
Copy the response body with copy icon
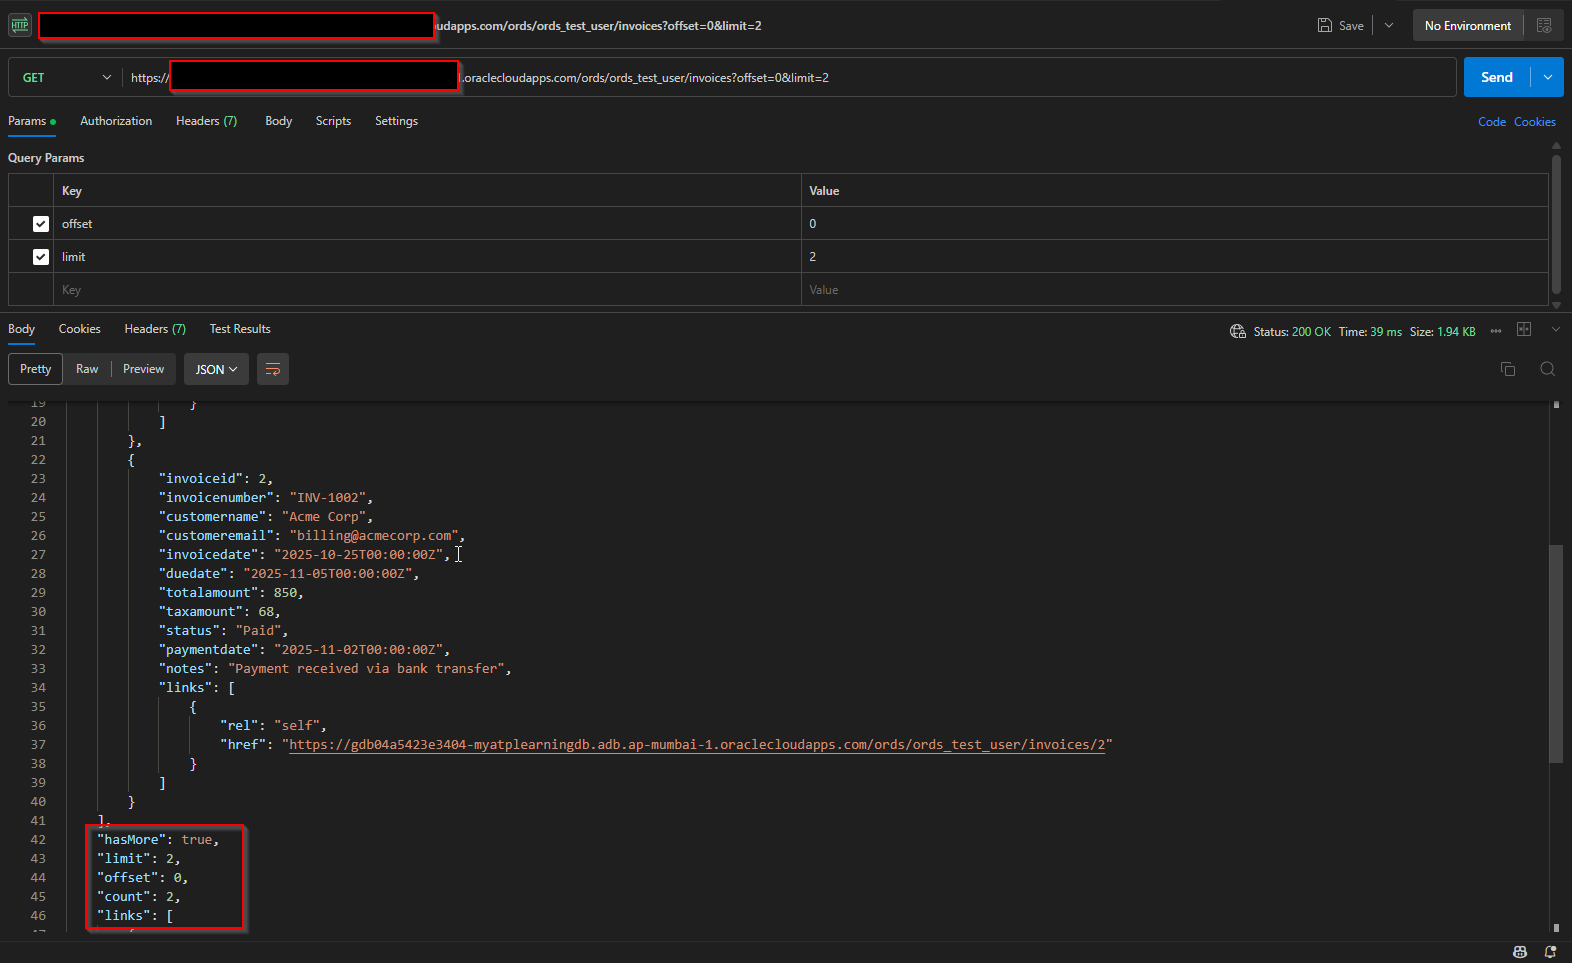coord(1508,369)
